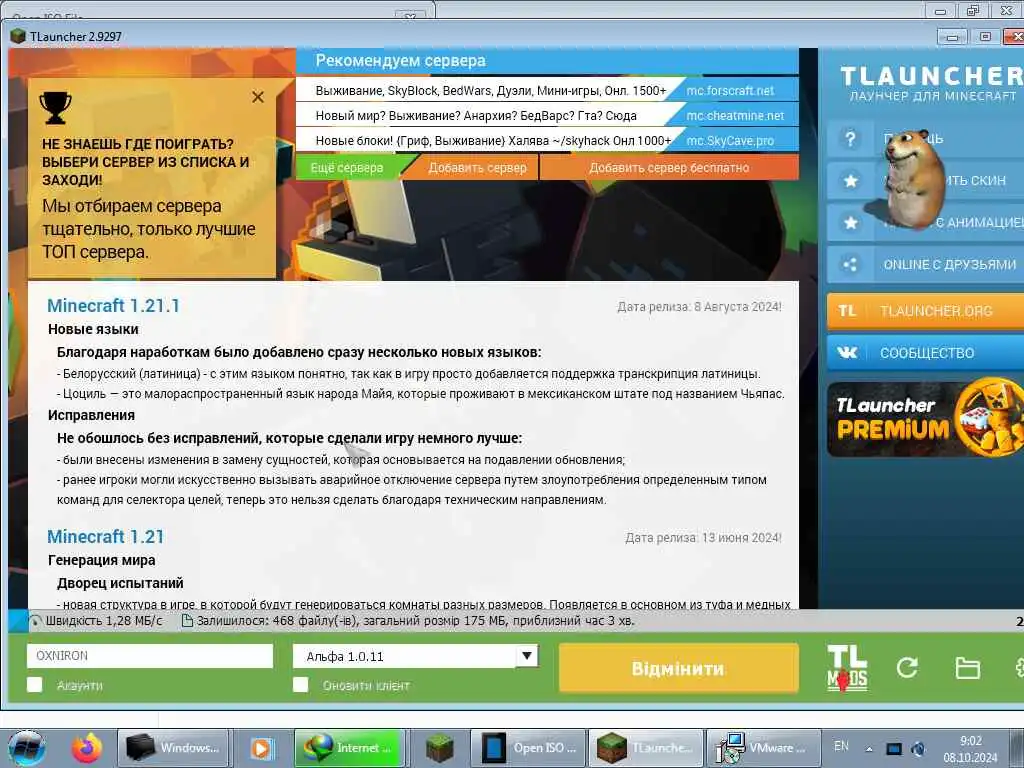
Task: Click EN language indicator in tray
Action: [x=841, y=746]
